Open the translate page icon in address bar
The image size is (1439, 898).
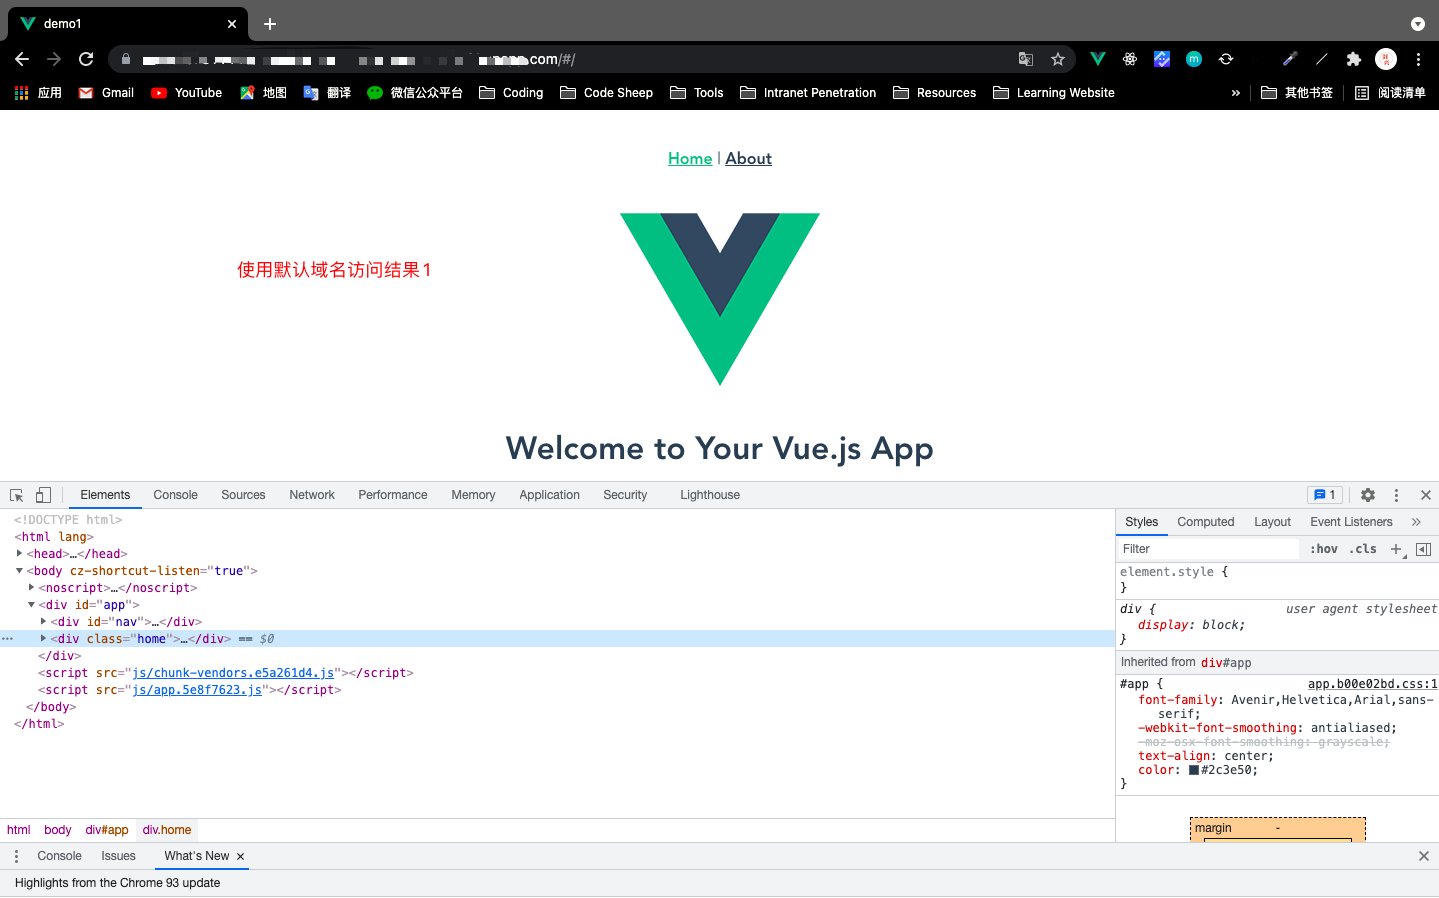coord(1026,59)
